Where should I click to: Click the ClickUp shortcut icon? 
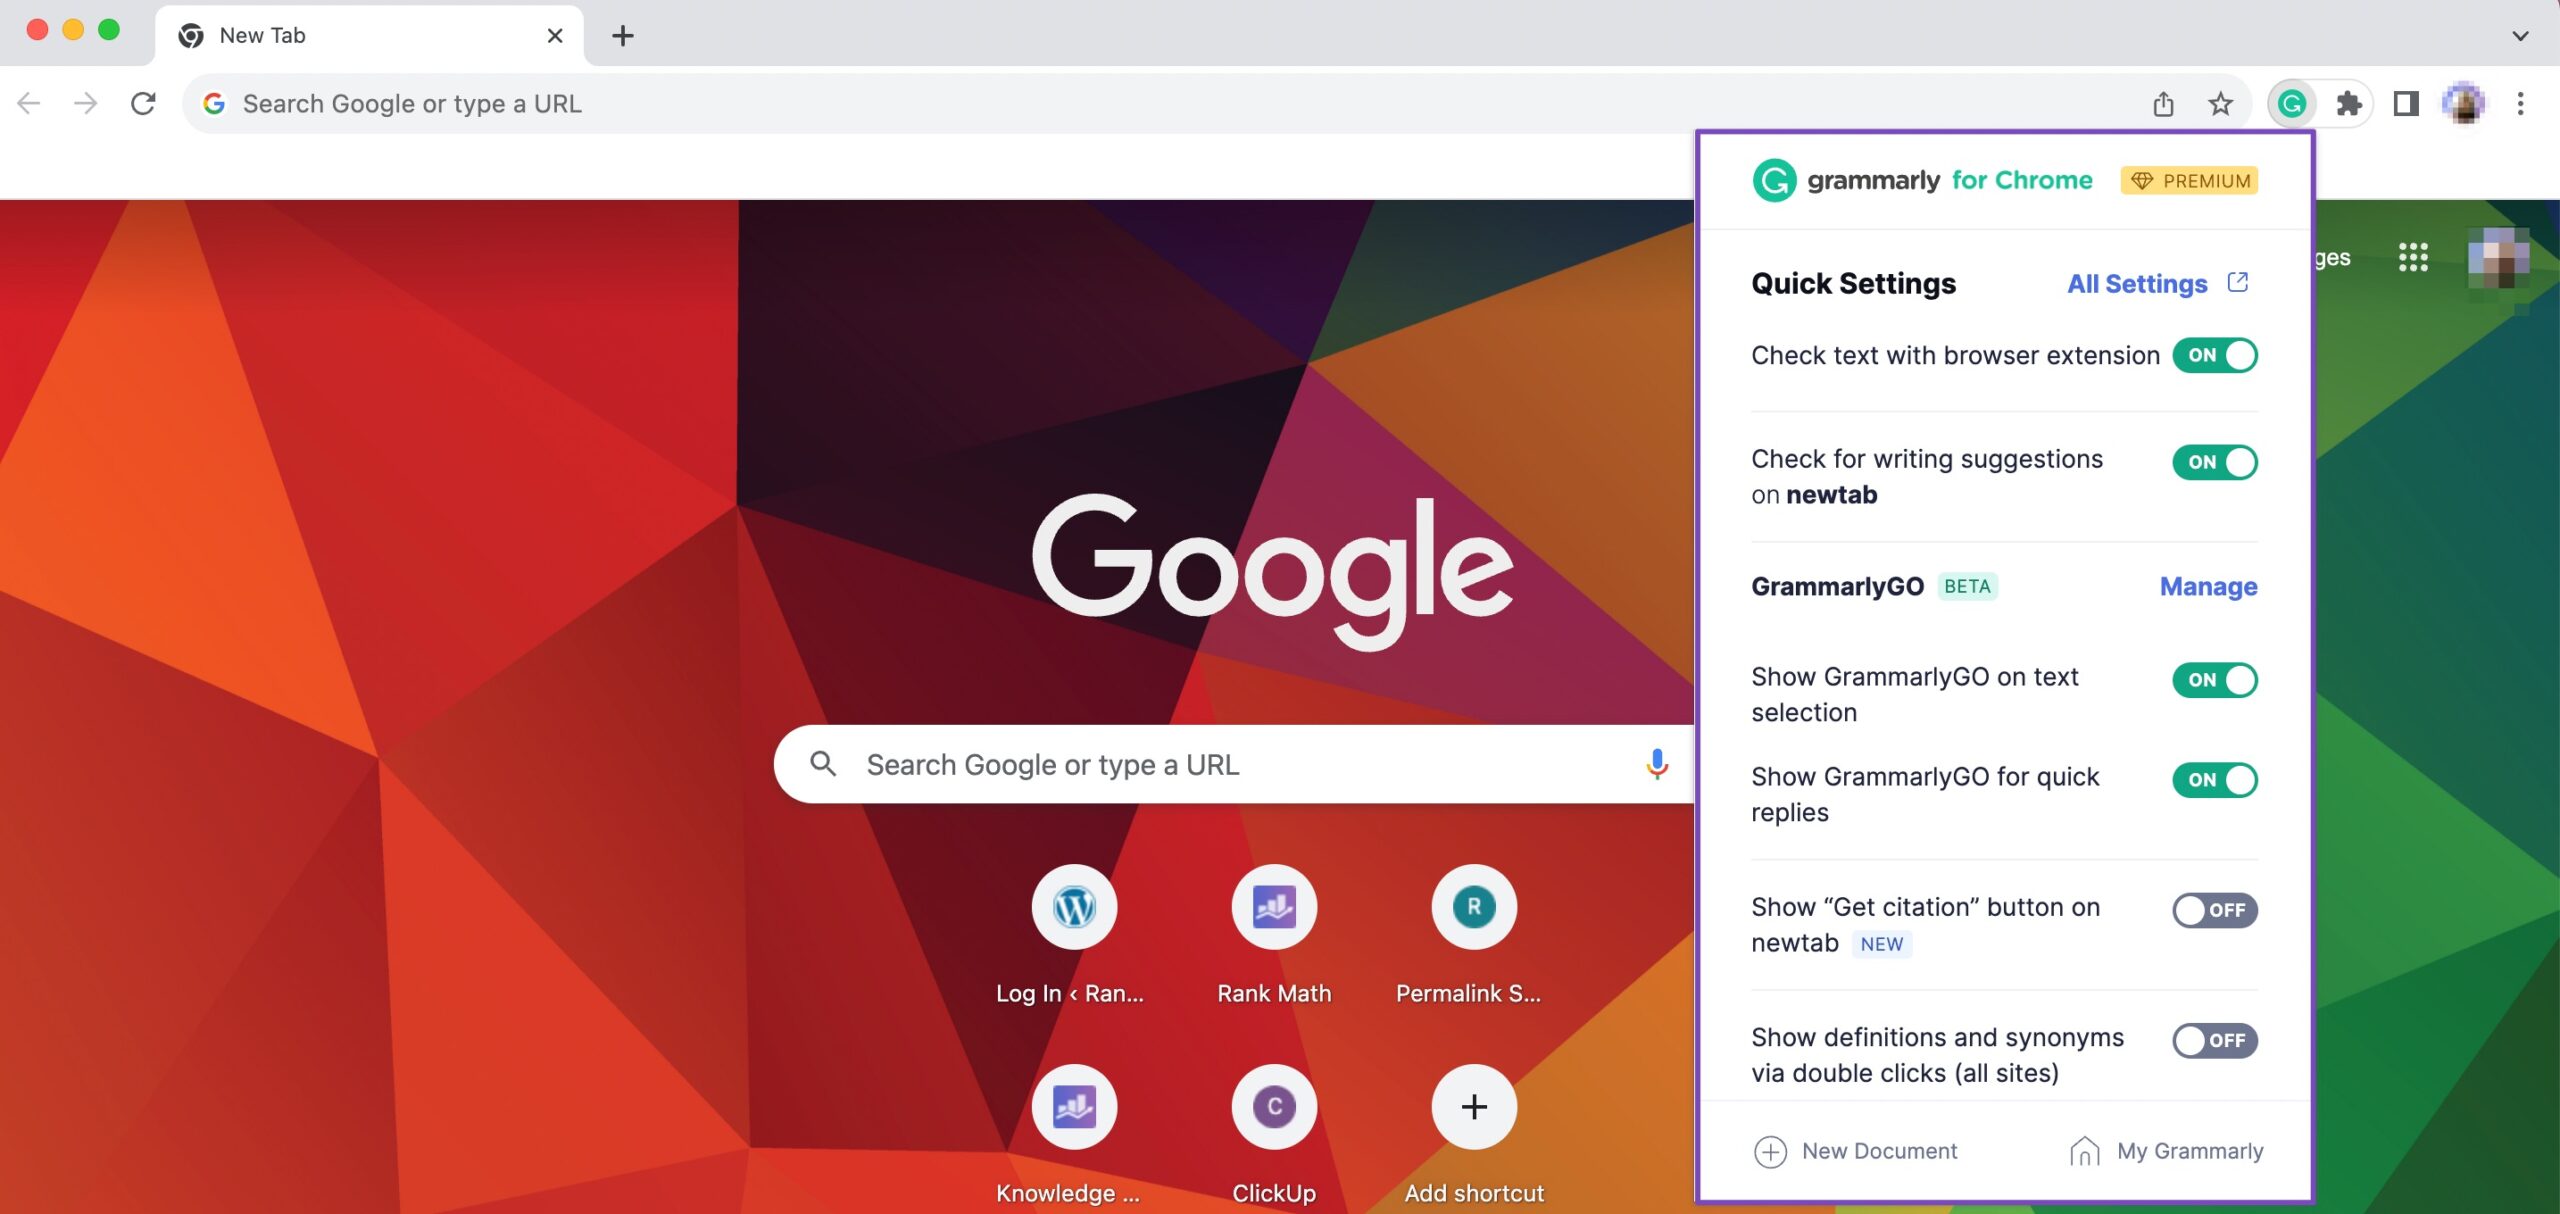tap(1272, 1106)
